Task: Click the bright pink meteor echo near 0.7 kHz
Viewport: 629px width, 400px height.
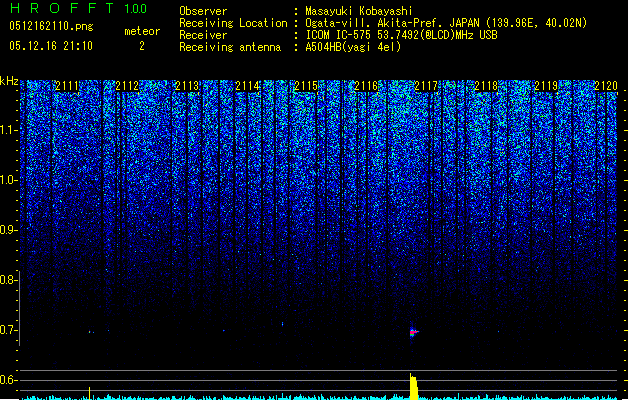Action: click(x=414, y=332)
